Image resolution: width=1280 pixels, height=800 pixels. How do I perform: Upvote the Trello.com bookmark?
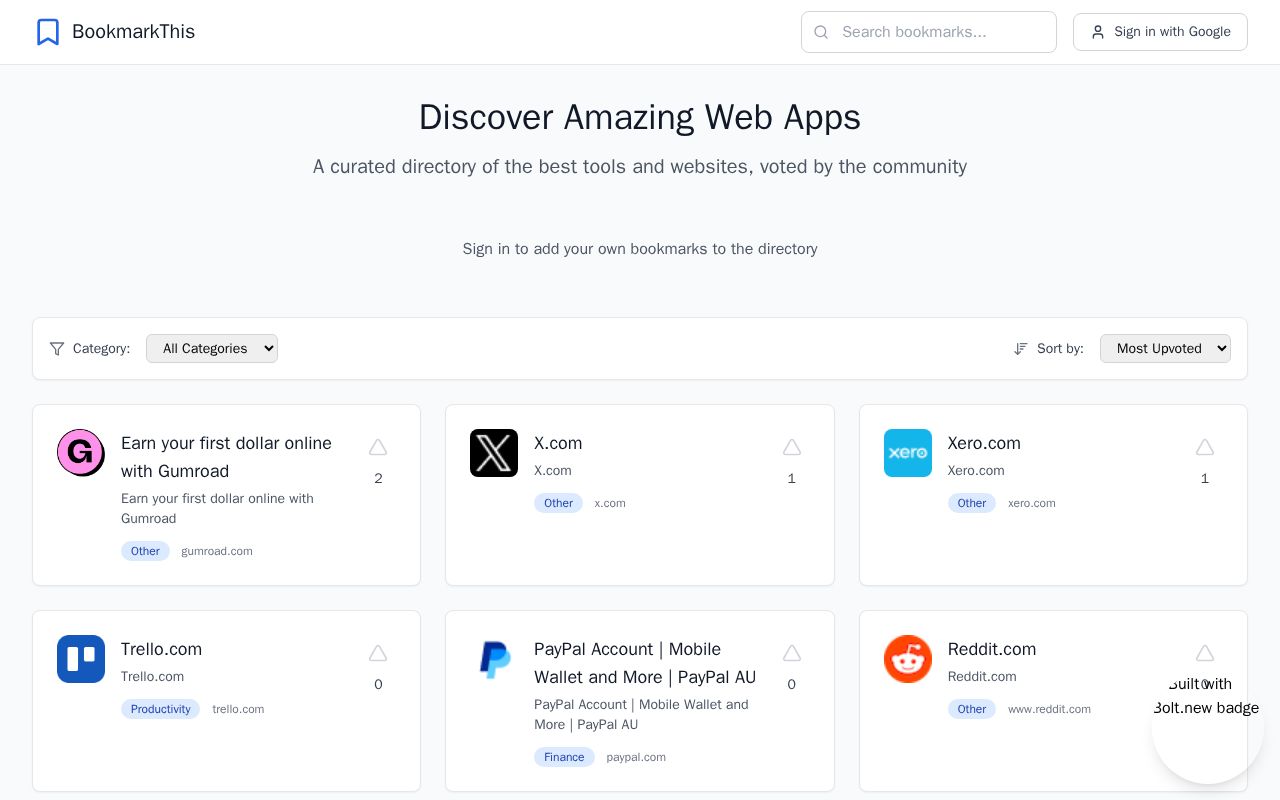[x=378, y=653]
